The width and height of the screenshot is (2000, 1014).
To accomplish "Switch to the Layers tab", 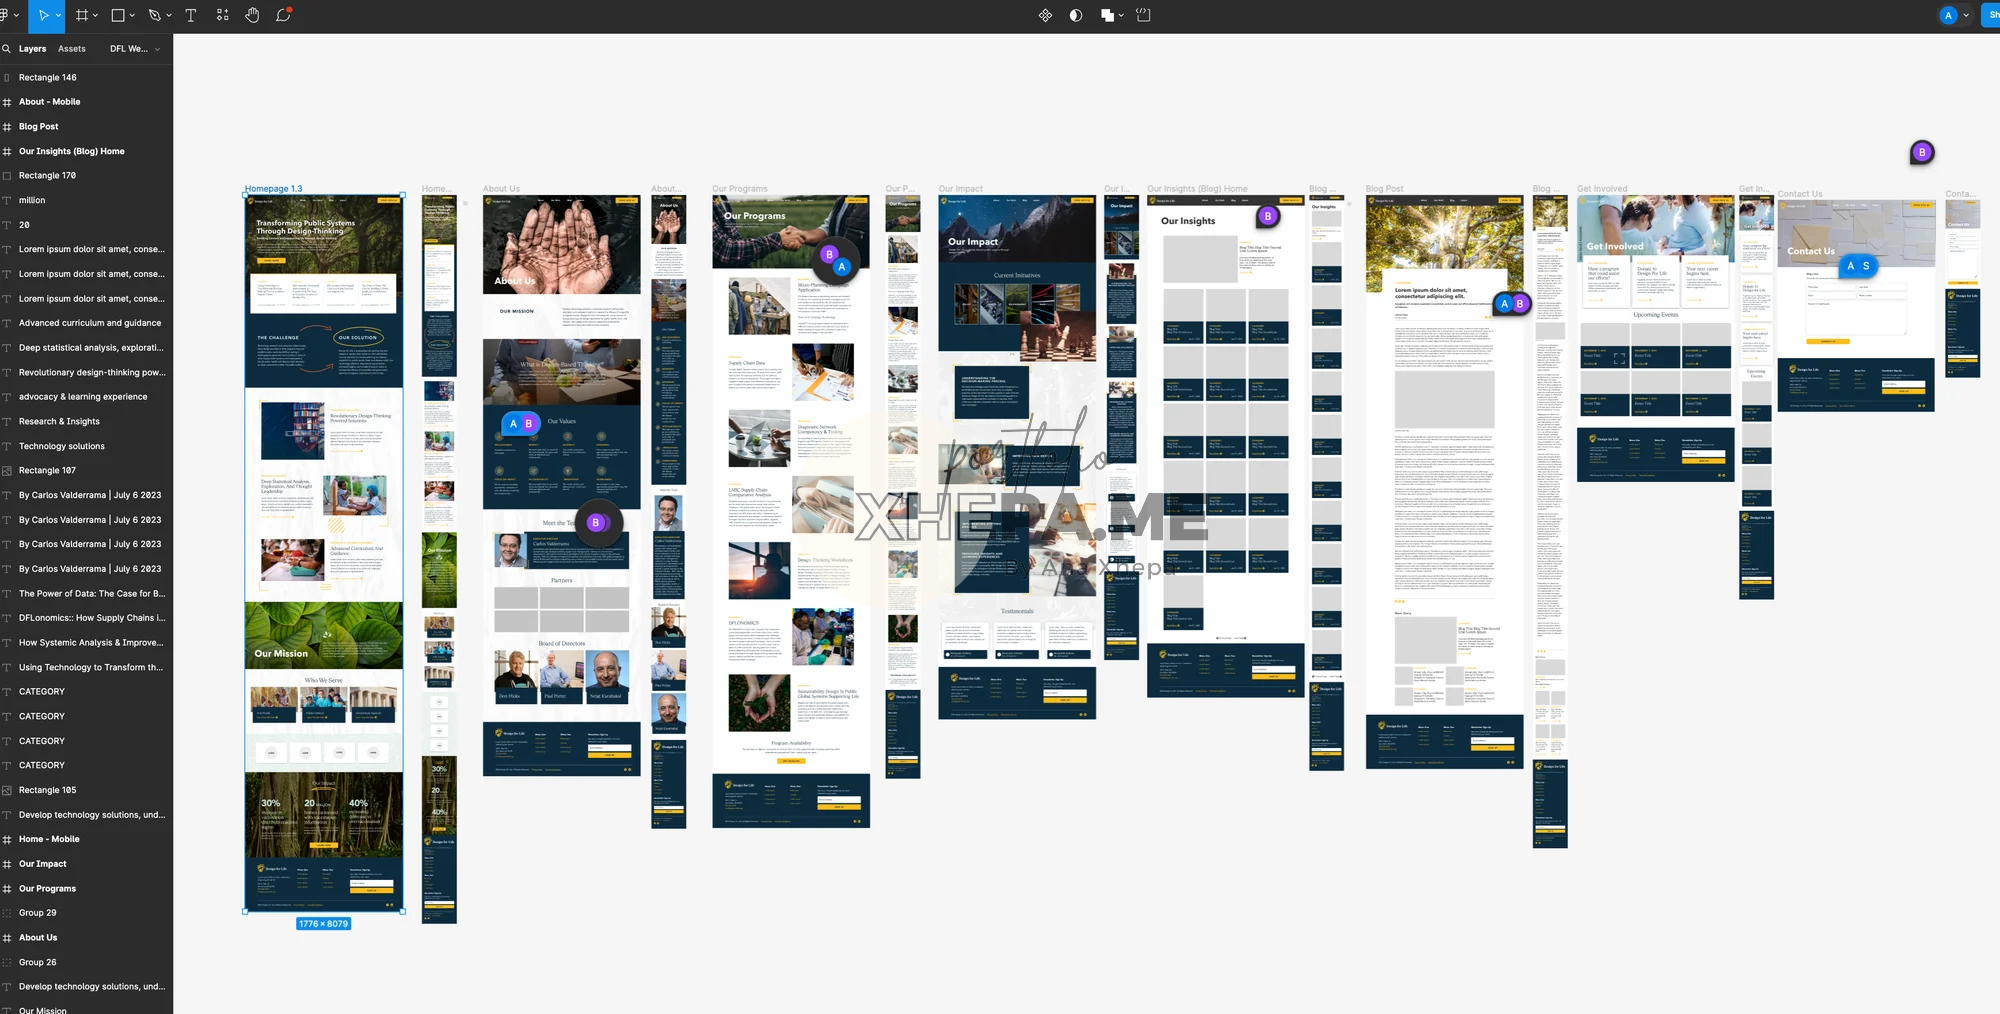I will pos(32,49).
